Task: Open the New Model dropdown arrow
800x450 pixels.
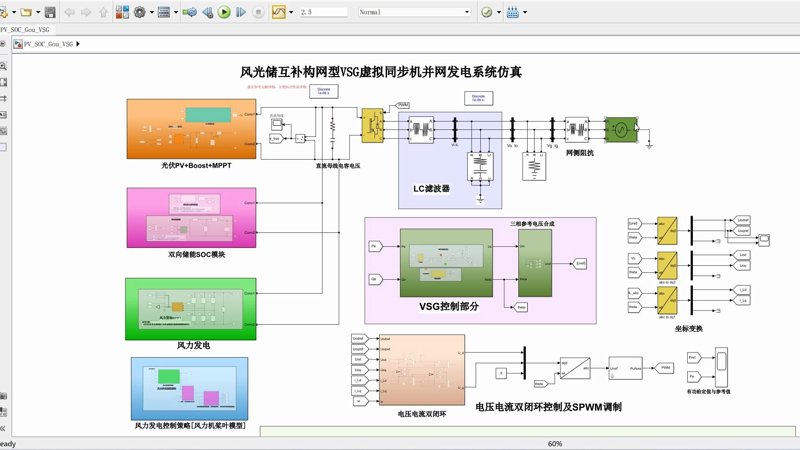Action: tap(13, 12)
